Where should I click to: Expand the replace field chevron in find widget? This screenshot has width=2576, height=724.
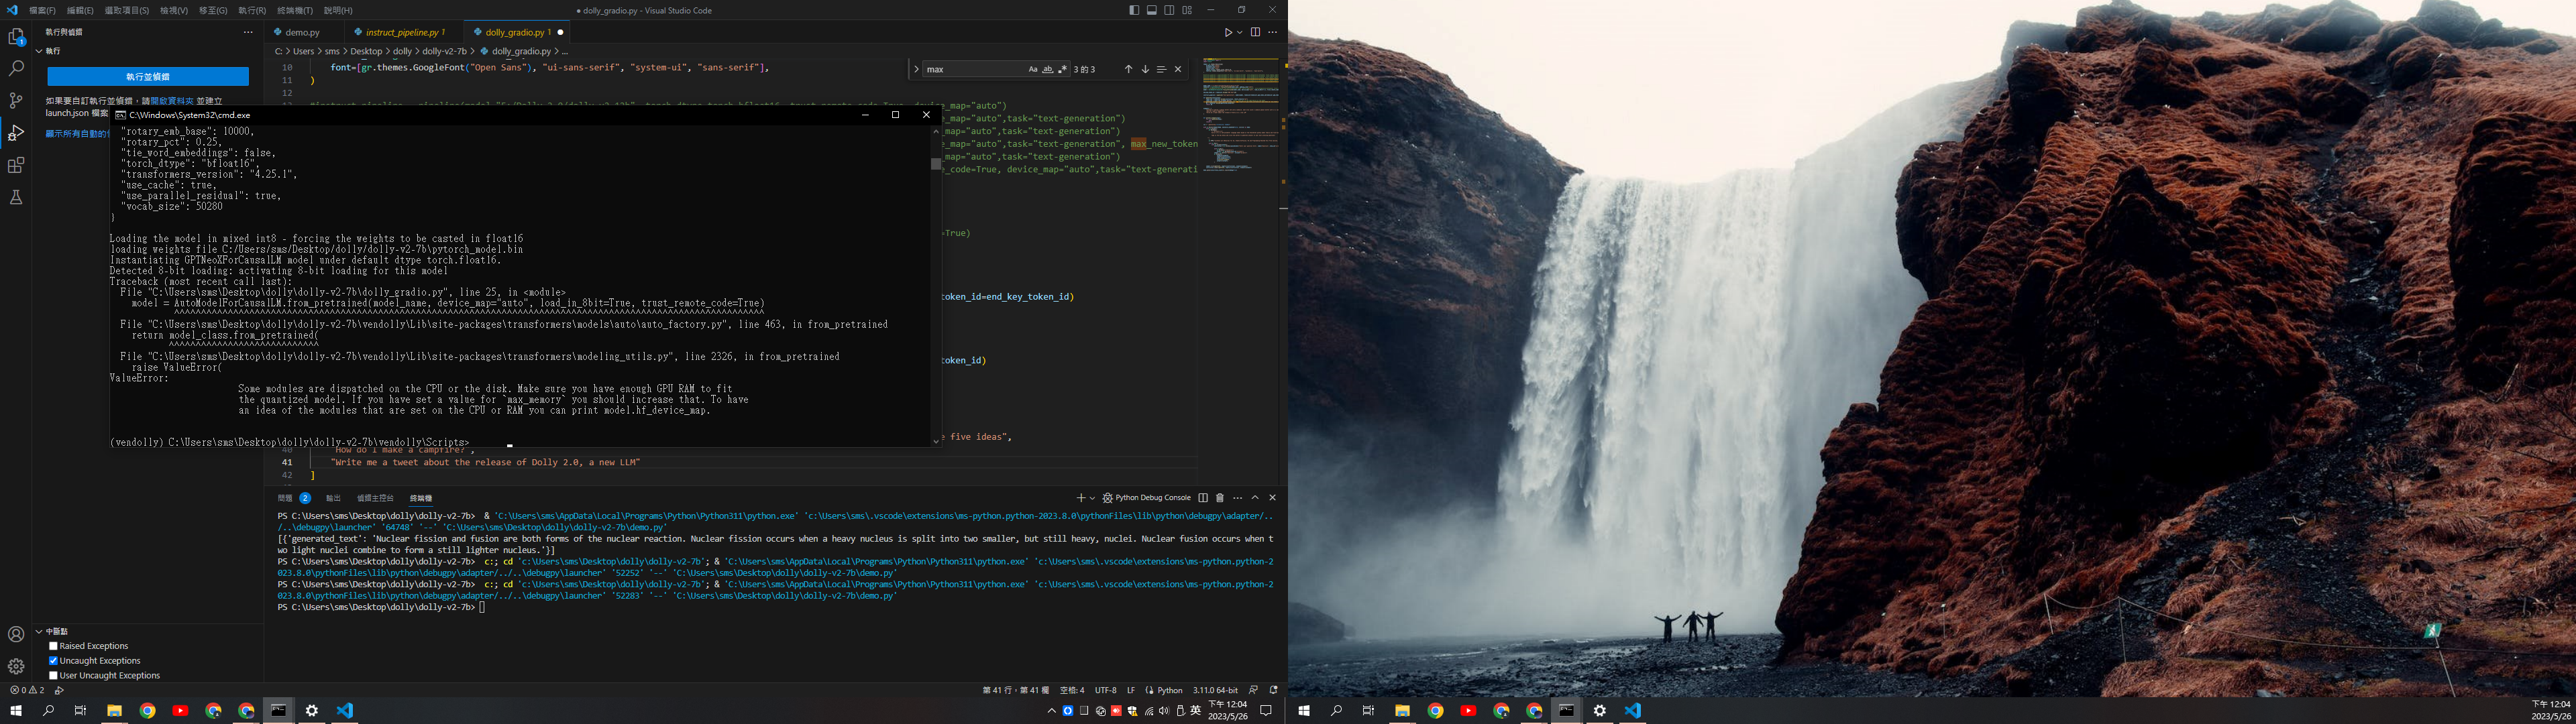(x=916, y=69)
